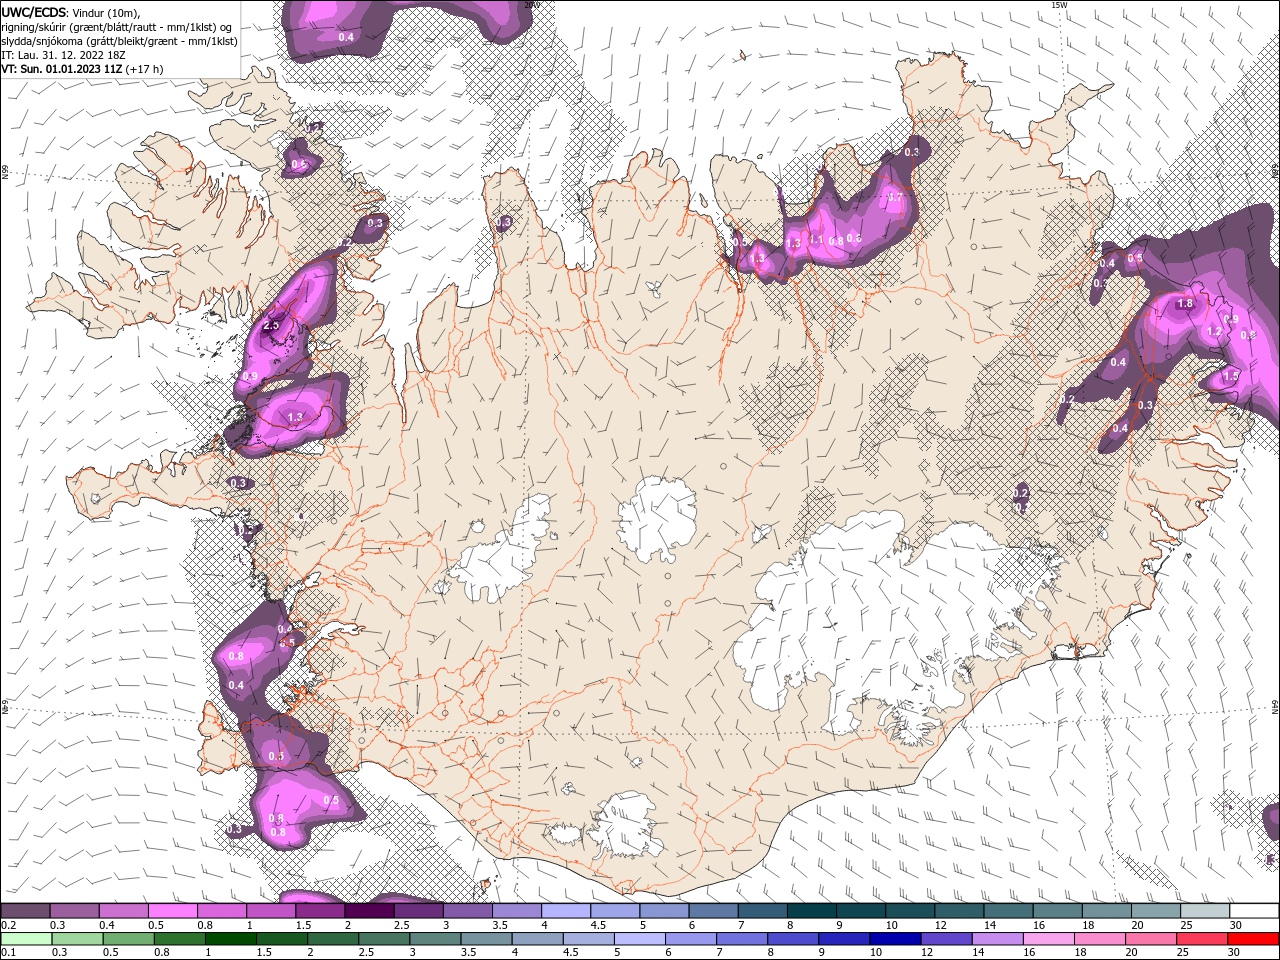This screenshot has height=960, width=1280.
Task: Click the '3.5' number in the upper legend
Action: pyautogui.click(x=500, y=925)
